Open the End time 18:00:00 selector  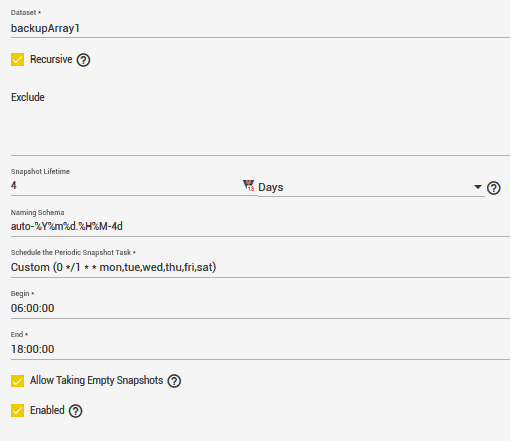tap(260, 349)
